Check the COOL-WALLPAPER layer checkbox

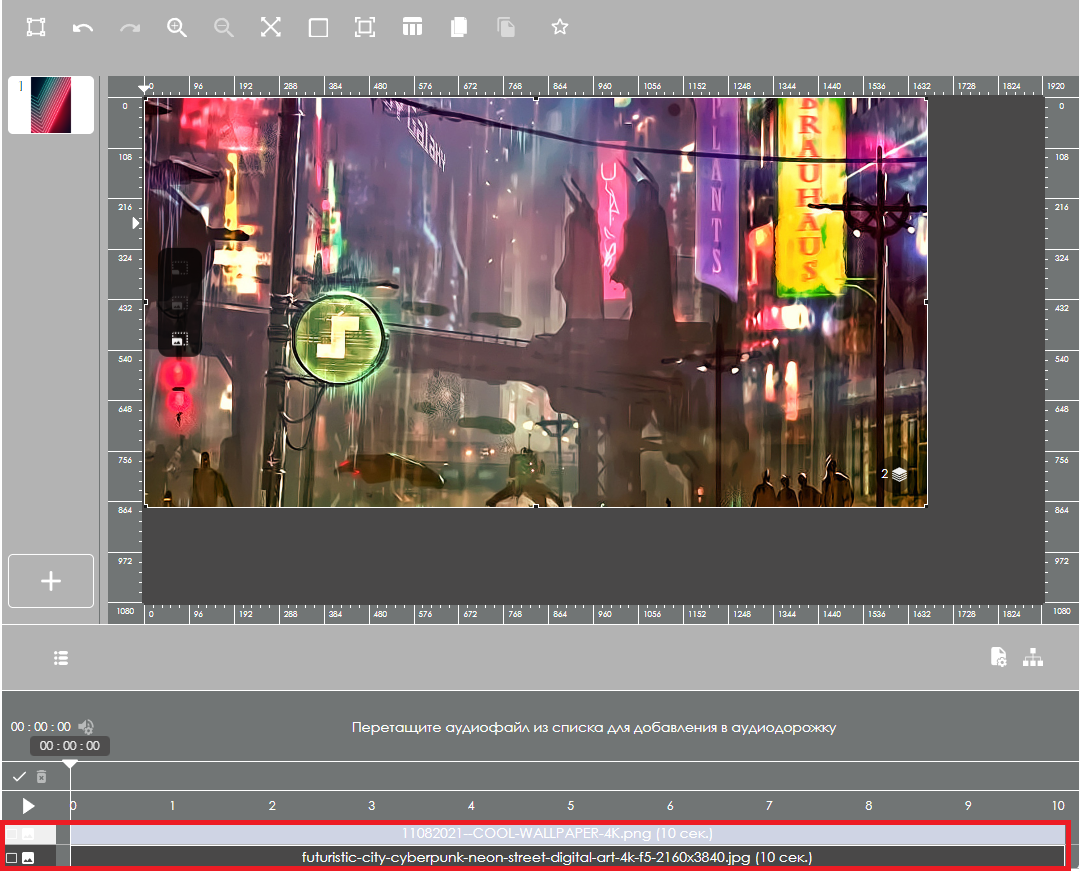pyautogui.click(x=12, y=833)
